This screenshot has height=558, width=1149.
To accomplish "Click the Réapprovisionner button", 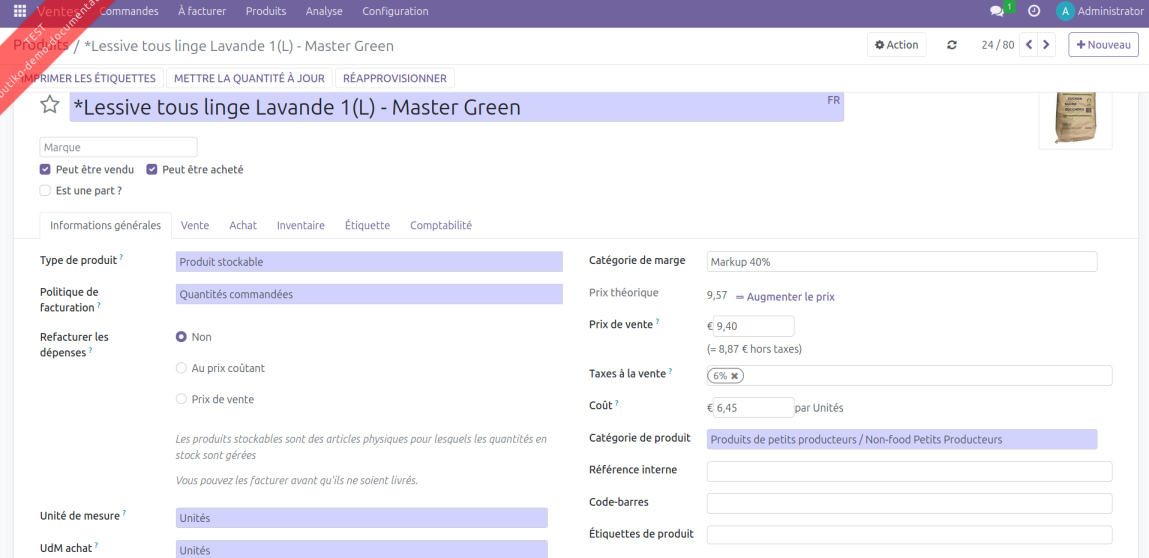I will (x=395, y=78).
